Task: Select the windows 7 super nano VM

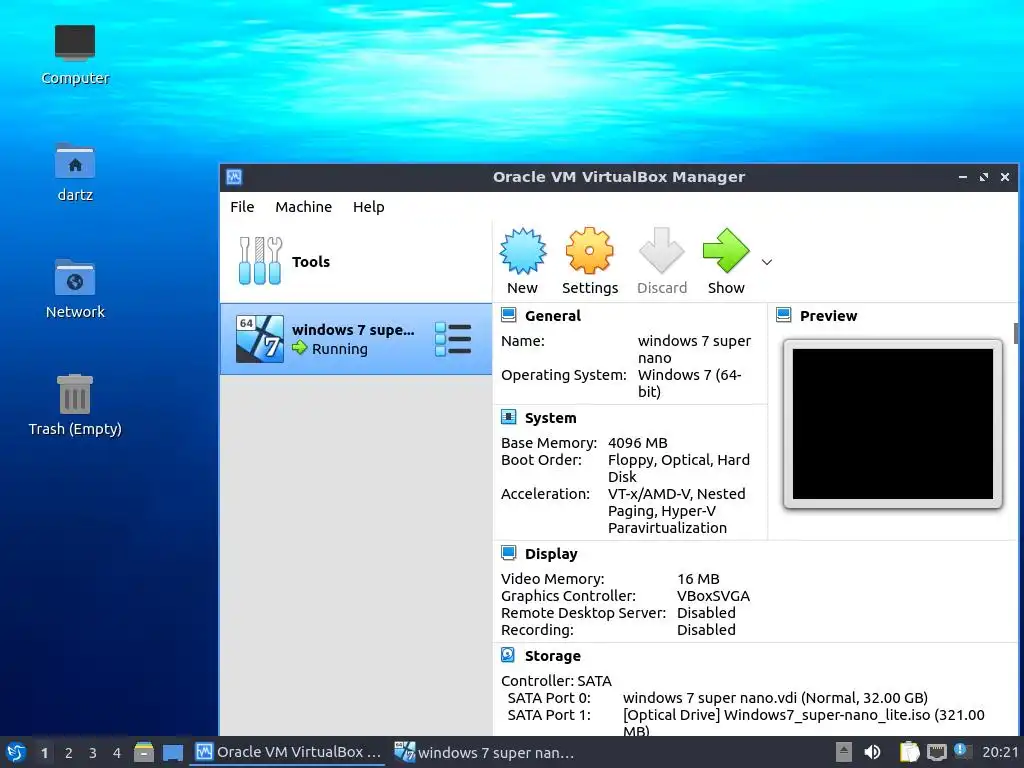Action: tap(356, 339)
